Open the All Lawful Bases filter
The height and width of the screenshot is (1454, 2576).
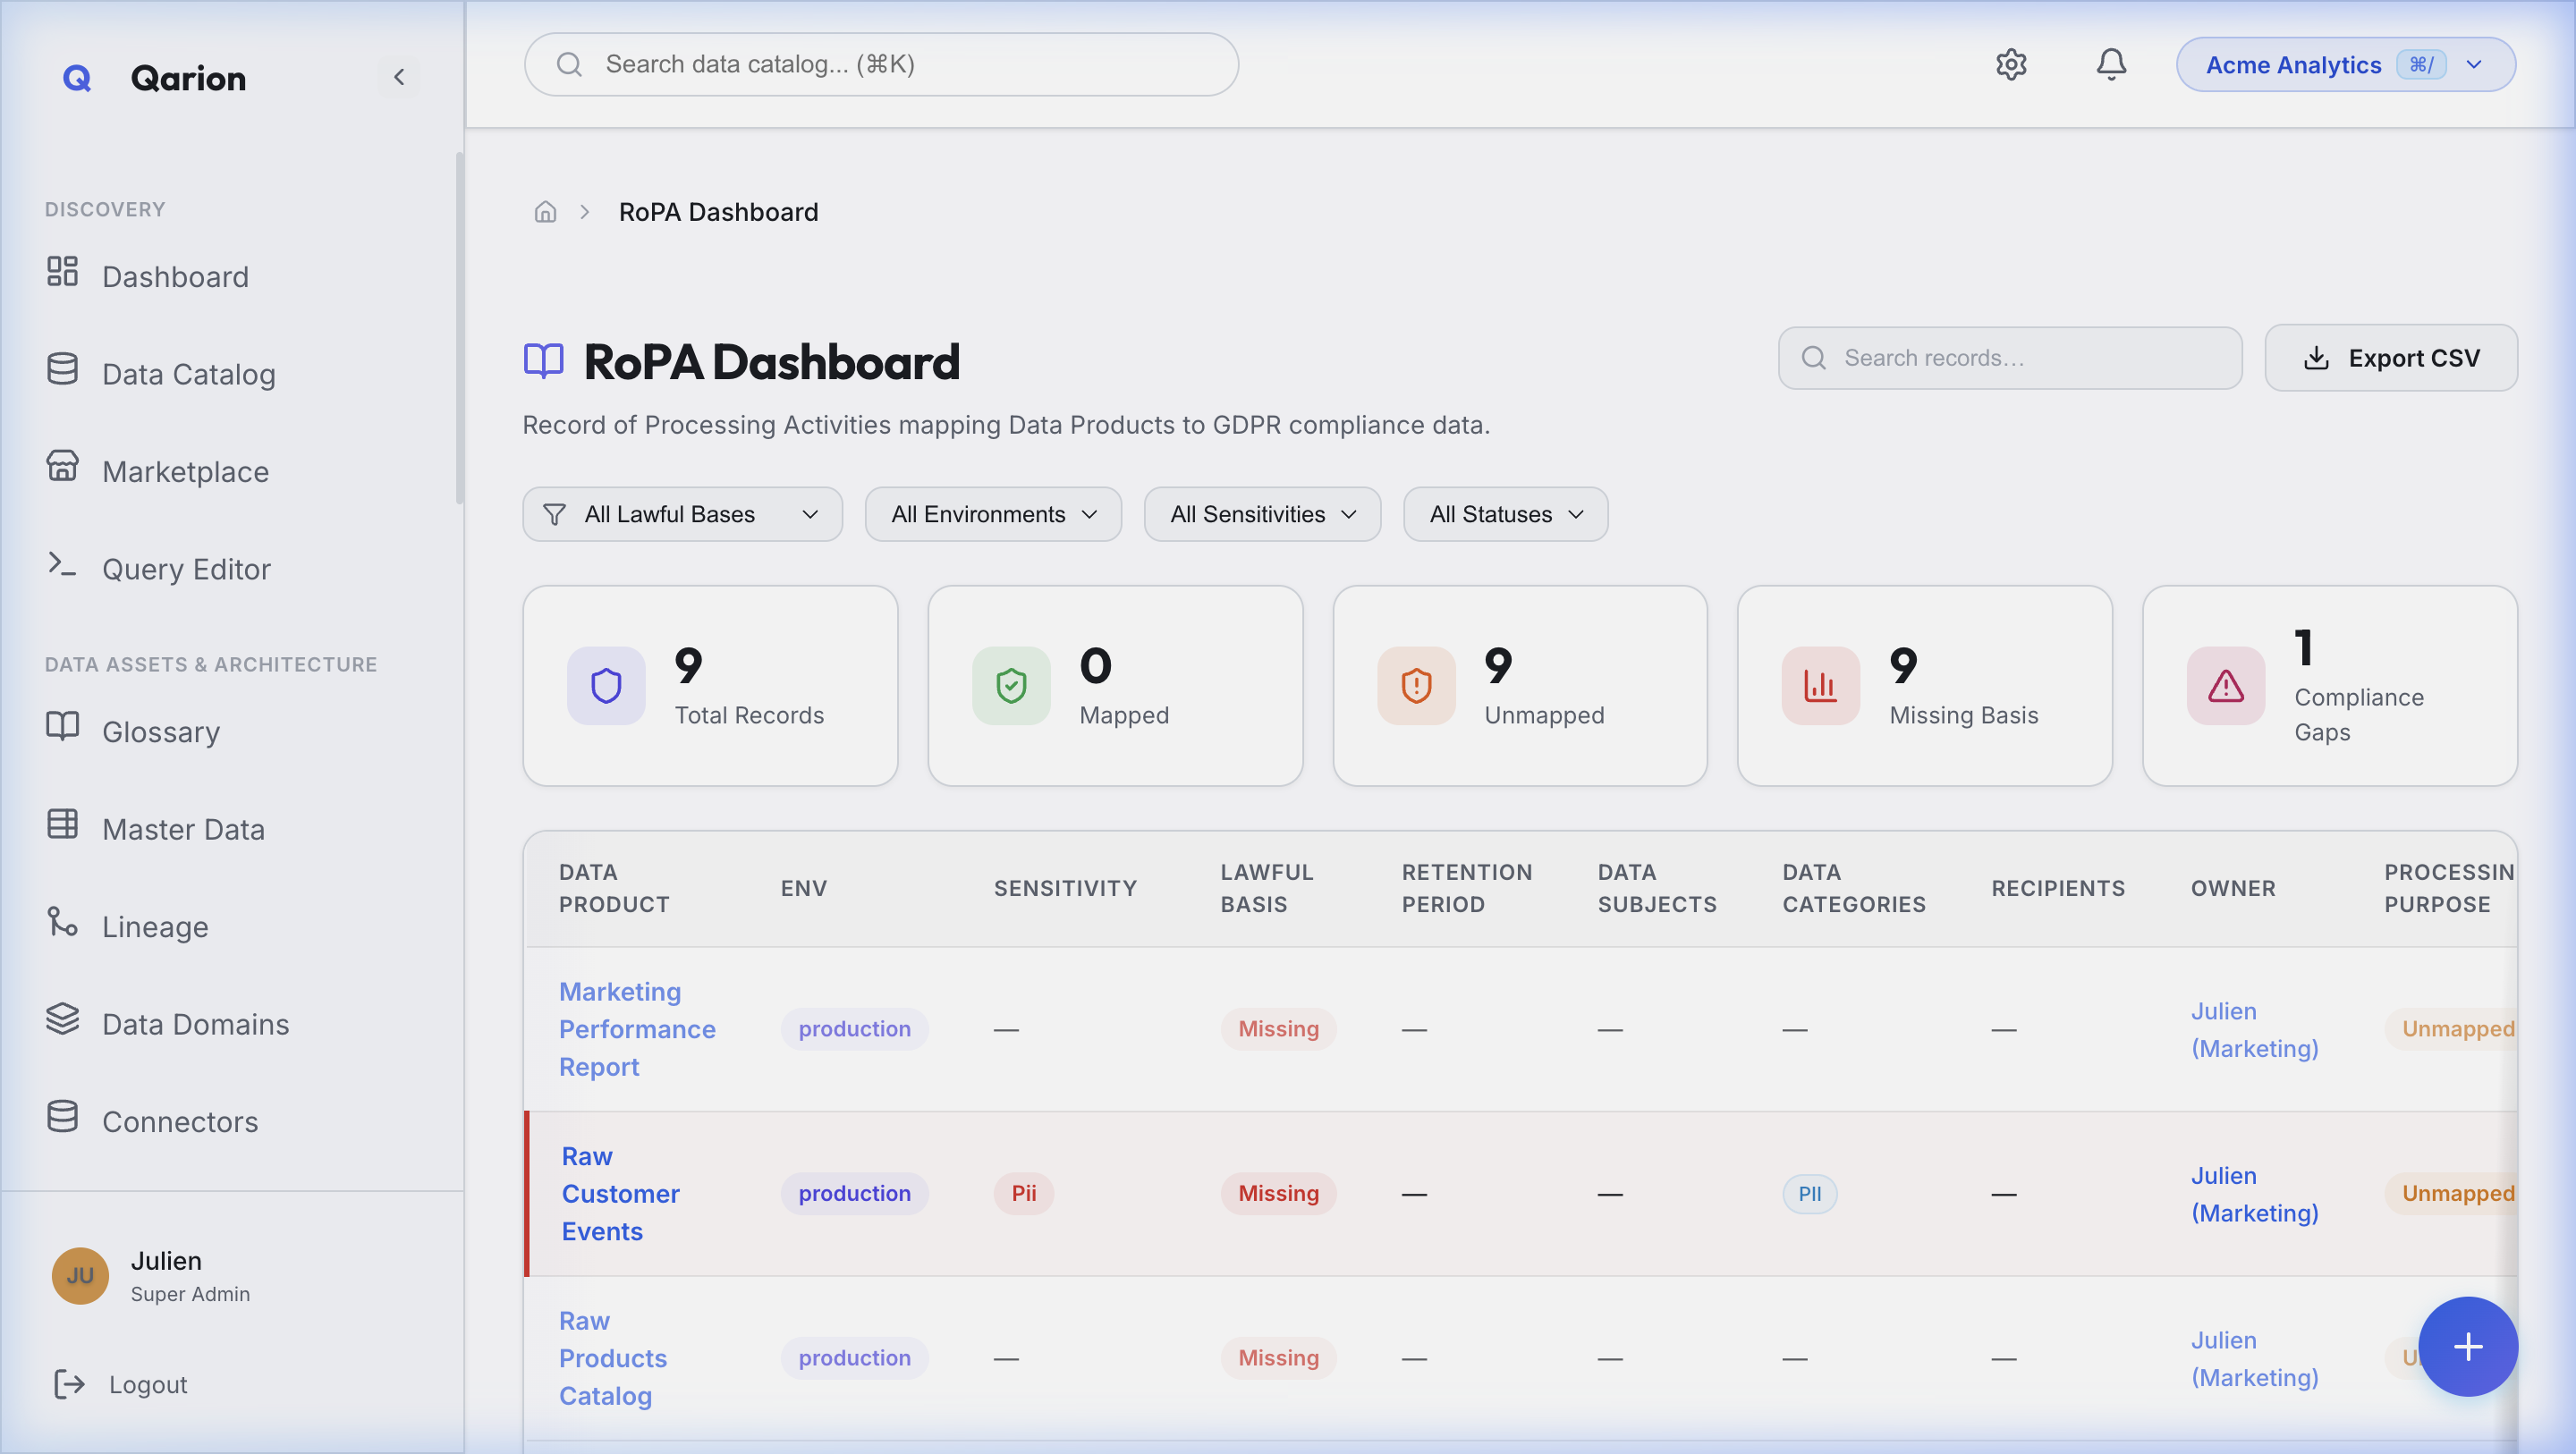coord(682,514)
